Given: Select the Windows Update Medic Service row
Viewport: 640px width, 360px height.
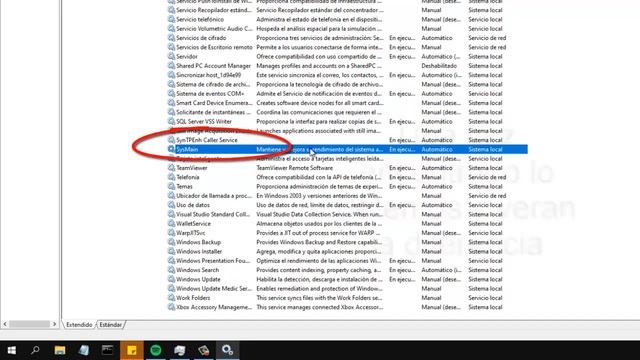Looking at the screenshot, I should point(213,289).
